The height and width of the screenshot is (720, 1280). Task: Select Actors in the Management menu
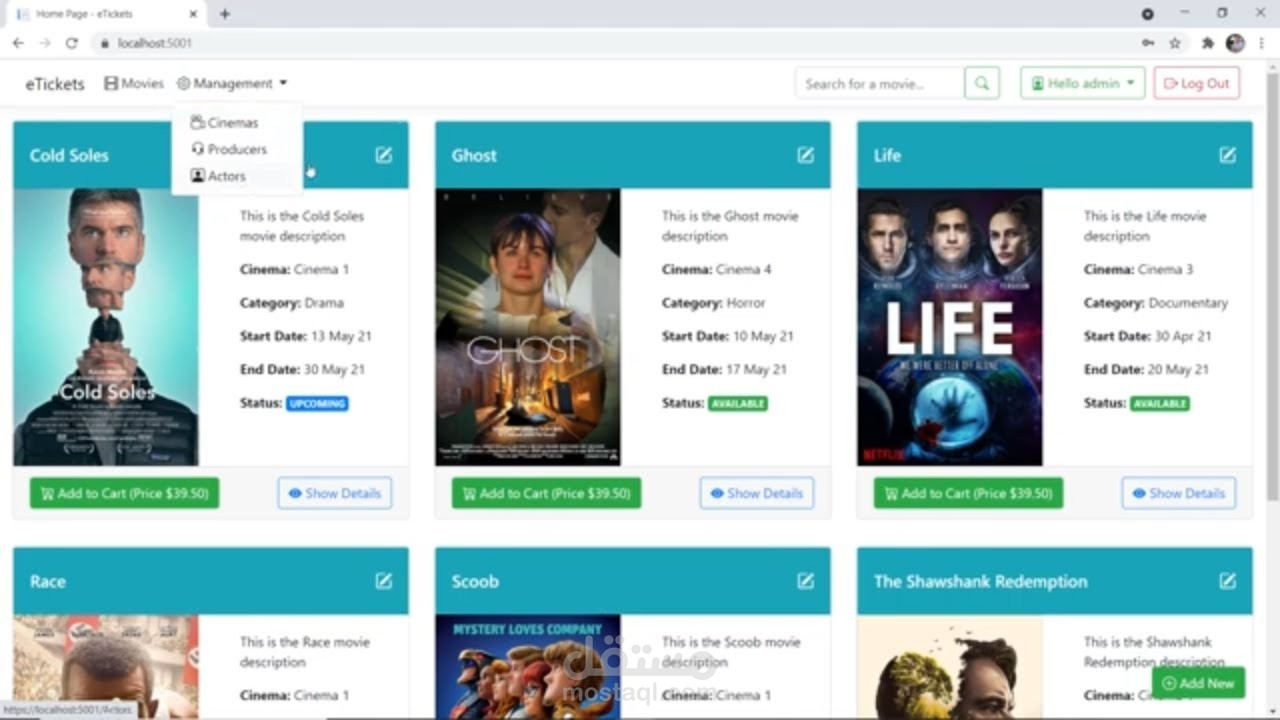coord(218,176)
